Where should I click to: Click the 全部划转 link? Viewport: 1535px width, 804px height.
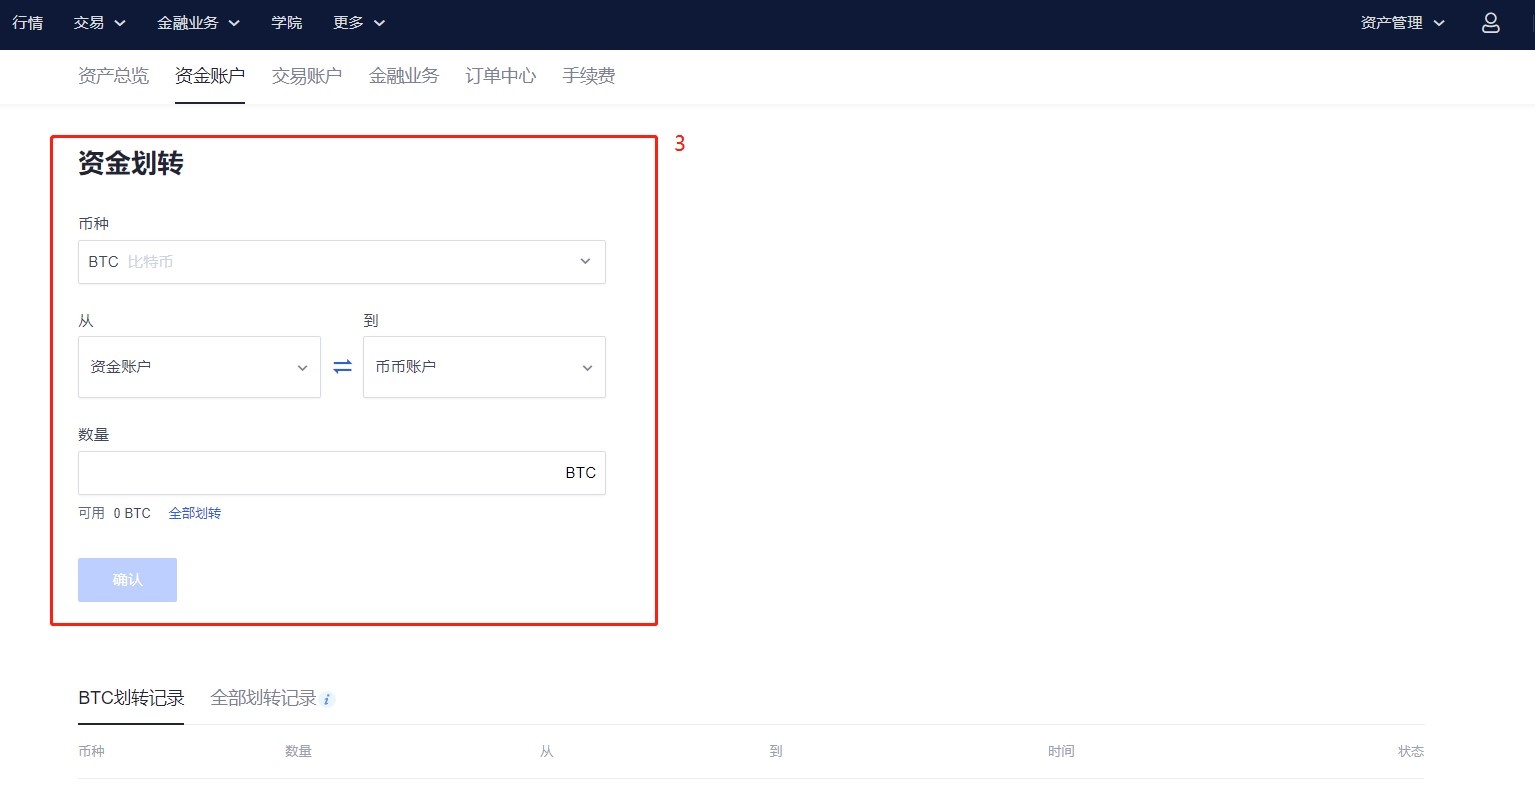[x=195, y=513]
